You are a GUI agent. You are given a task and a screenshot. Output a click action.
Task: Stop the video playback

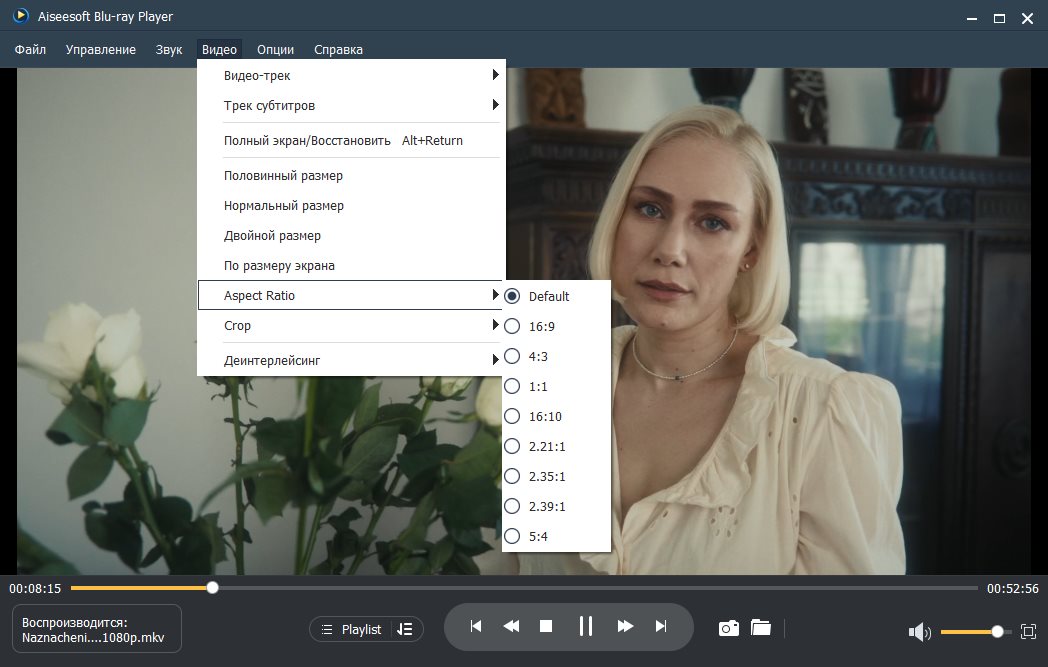[546, 626]
